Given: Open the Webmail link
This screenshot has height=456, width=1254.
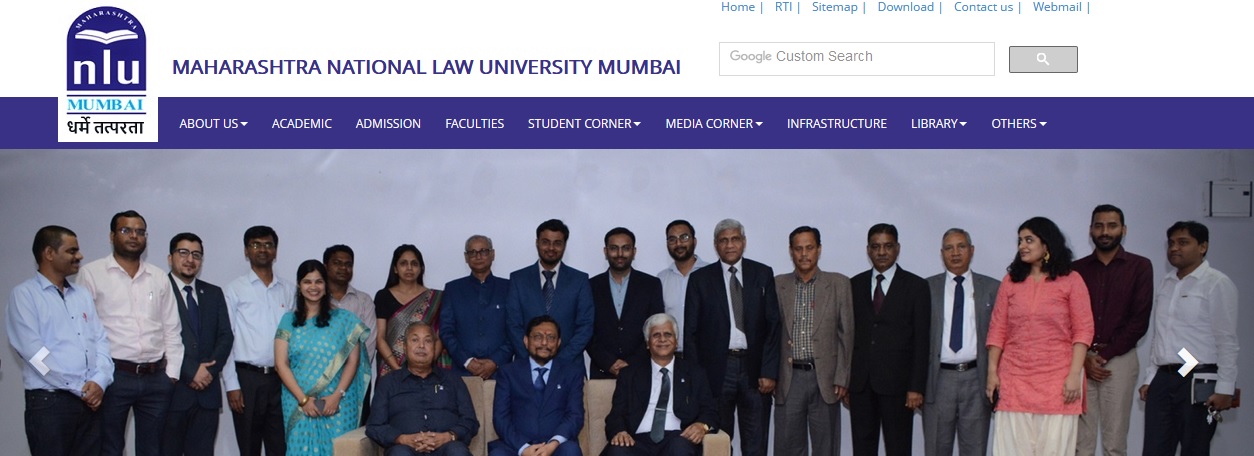Looking at the screenshot, I should [1057, 7].
